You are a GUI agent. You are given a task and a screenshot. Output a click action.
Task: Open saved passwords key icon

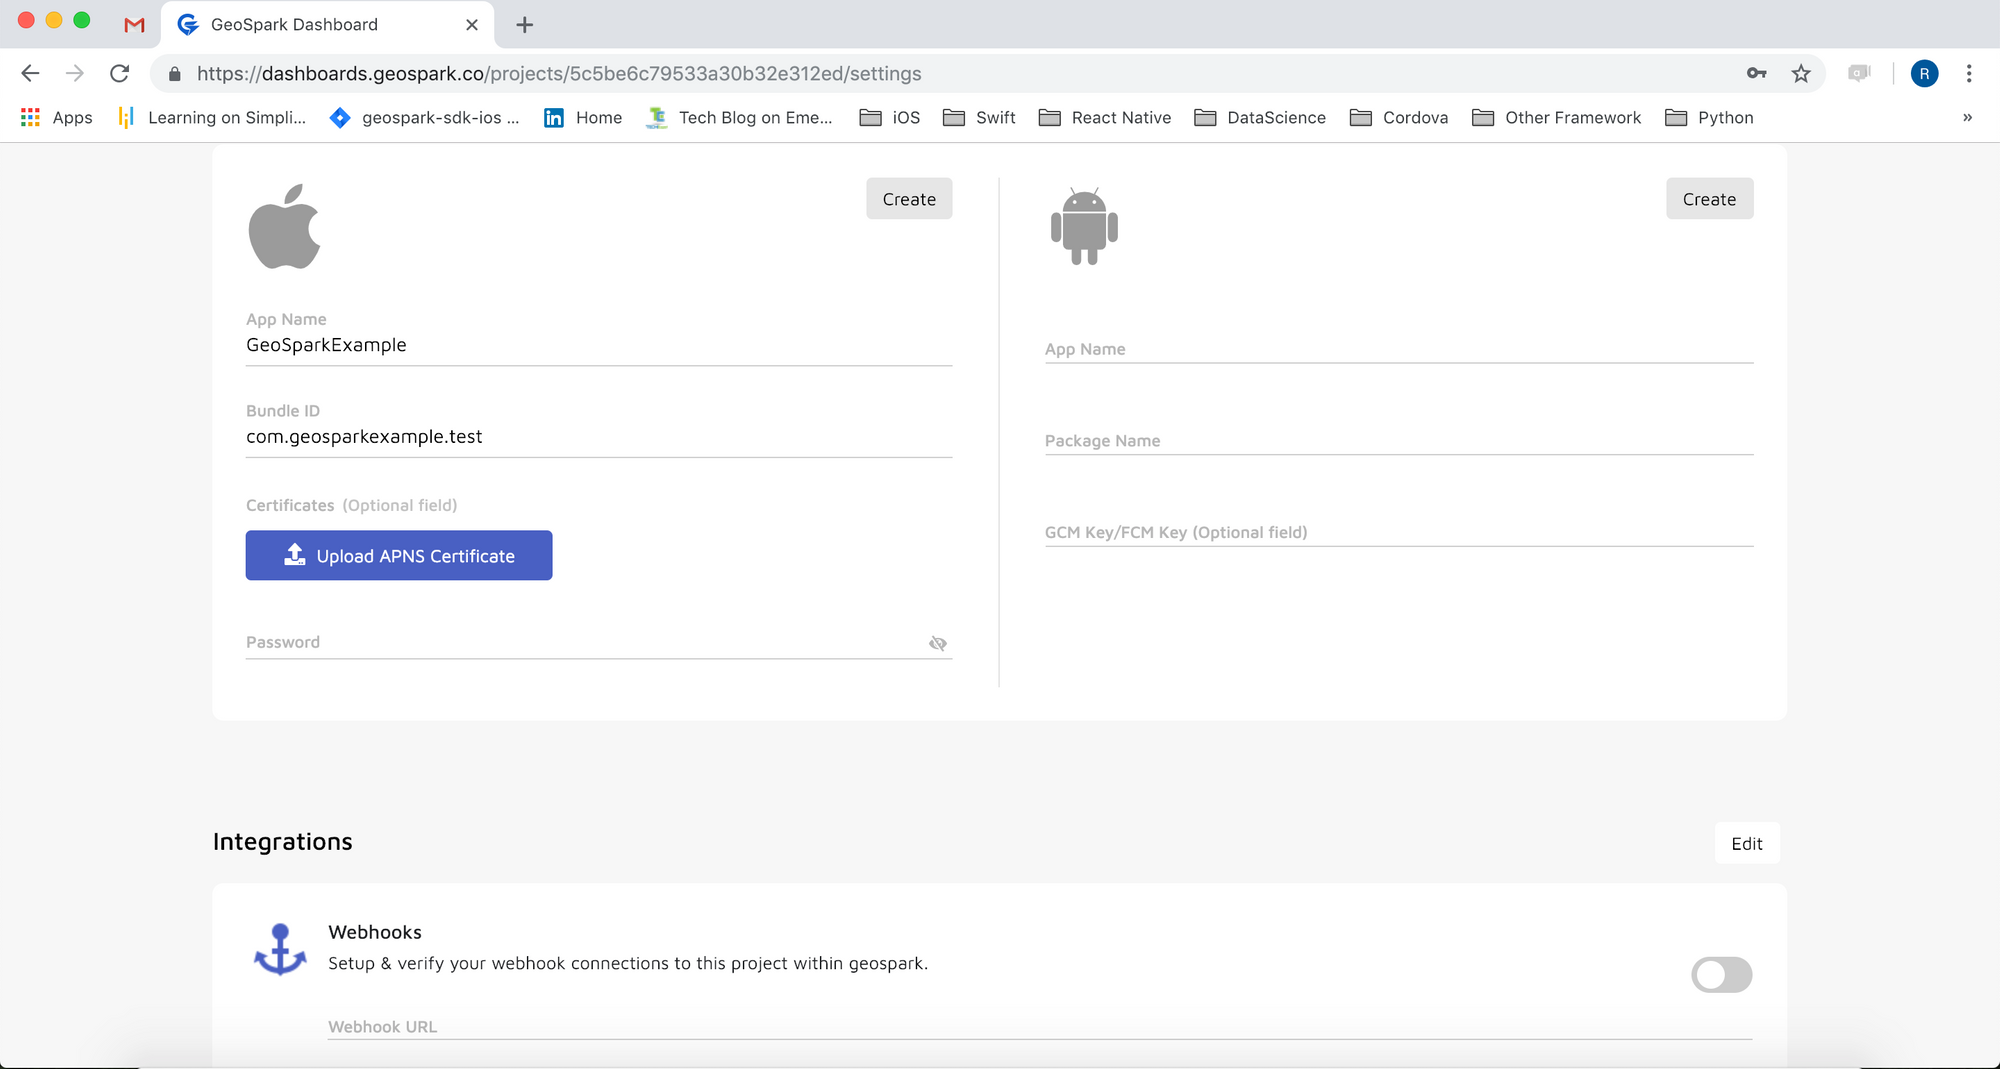1756,73
